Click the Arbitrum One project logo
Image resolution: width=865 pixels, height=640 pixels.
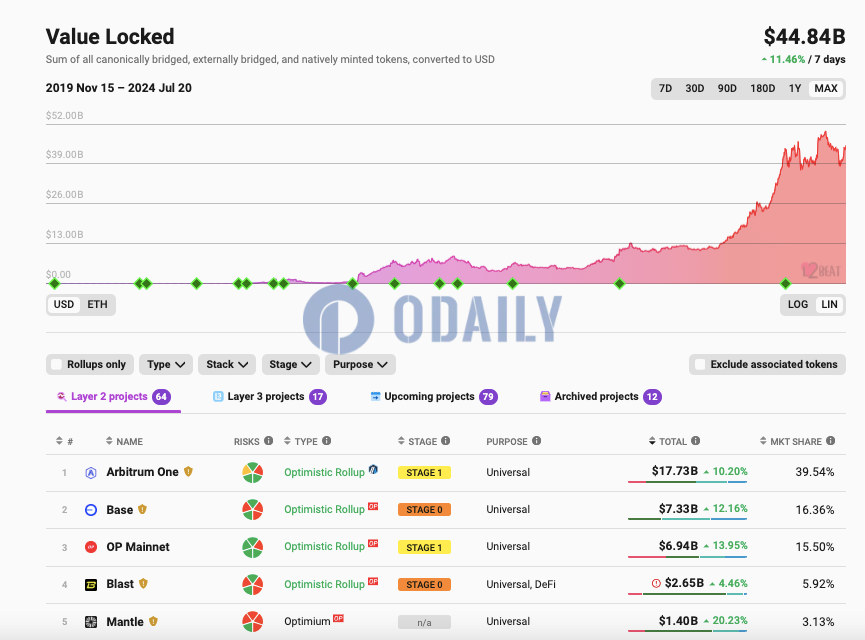[x=91, y=473]
